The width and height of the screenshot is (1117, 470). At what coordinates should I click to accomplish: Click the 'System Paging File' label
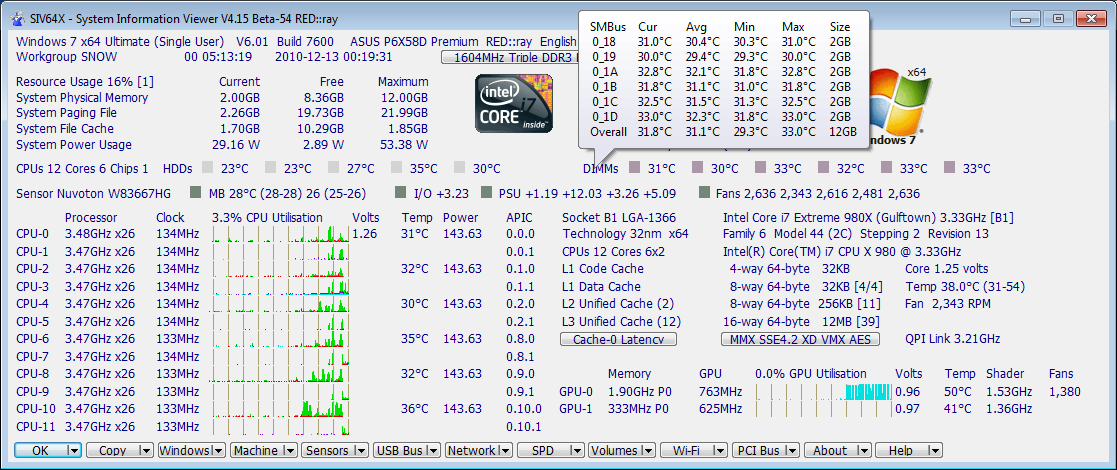pyautogui.click(x=66, y=113)
